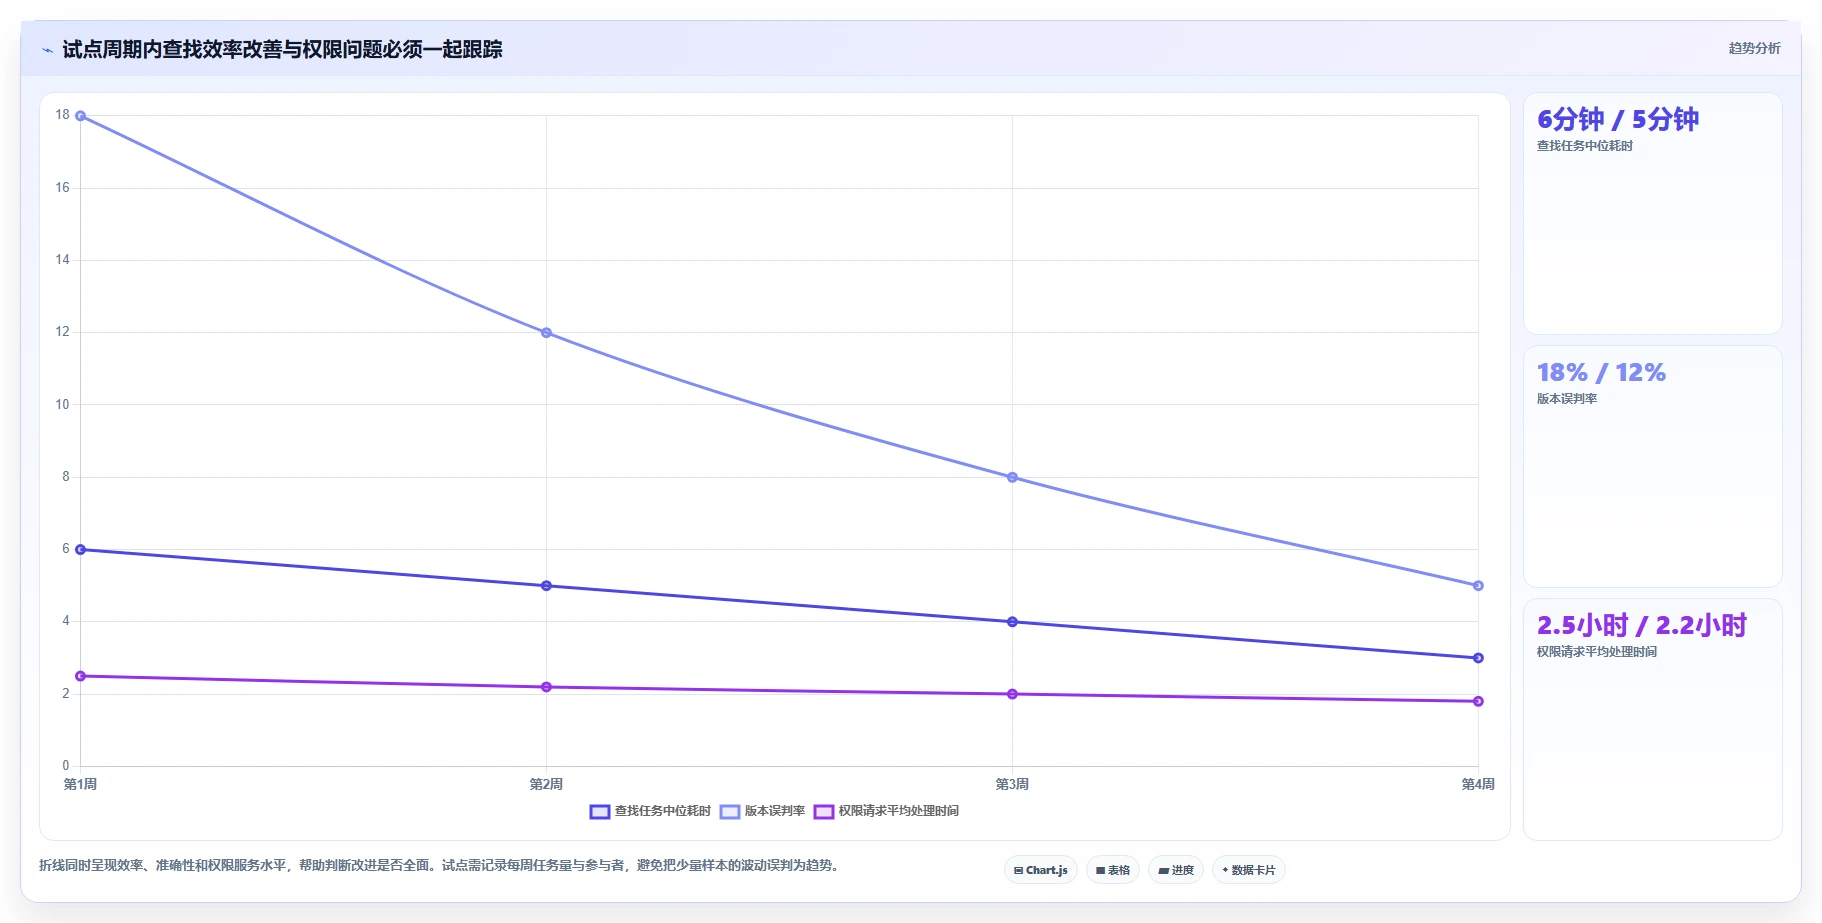Click the 权限请求 point at 第2周
1822x923 pixels.
tap(546, 687)
